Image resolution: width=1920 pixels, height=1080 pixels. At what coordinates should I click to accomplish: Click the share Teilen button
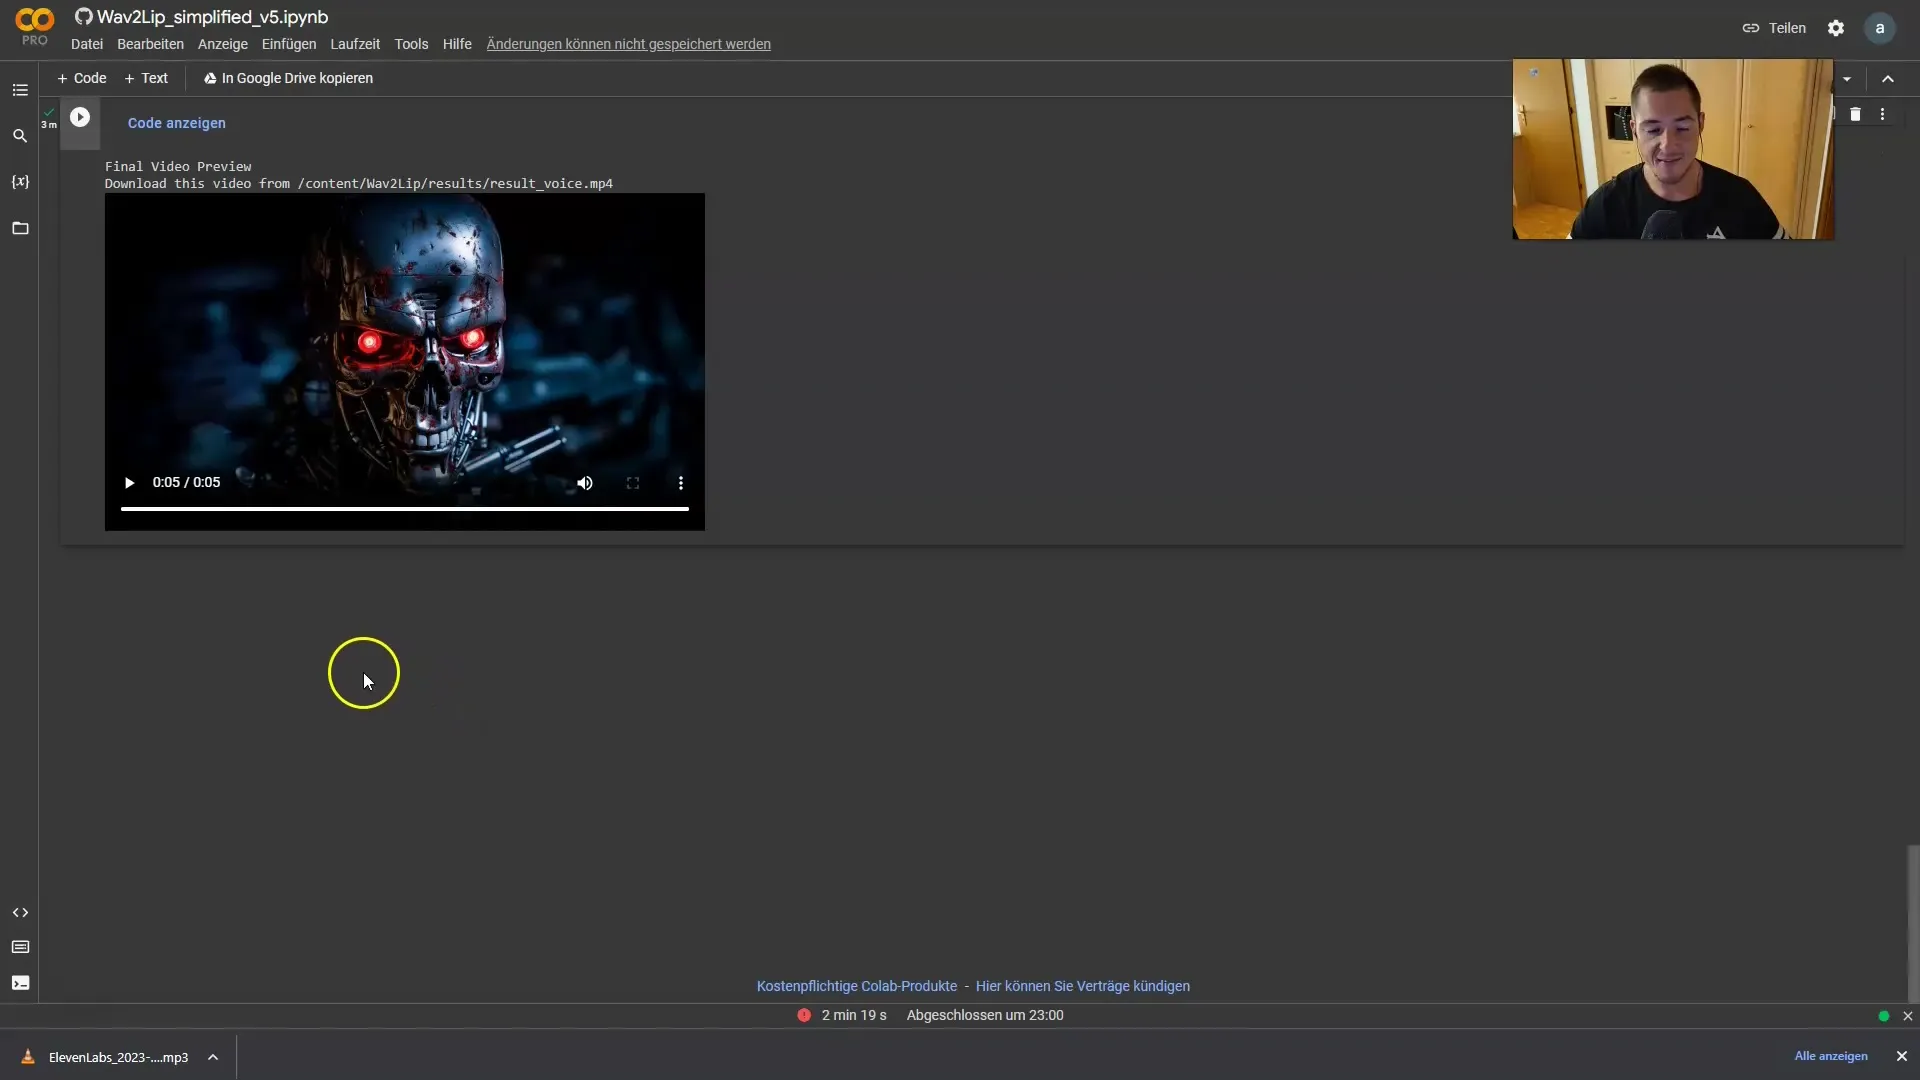(1775, 26)
